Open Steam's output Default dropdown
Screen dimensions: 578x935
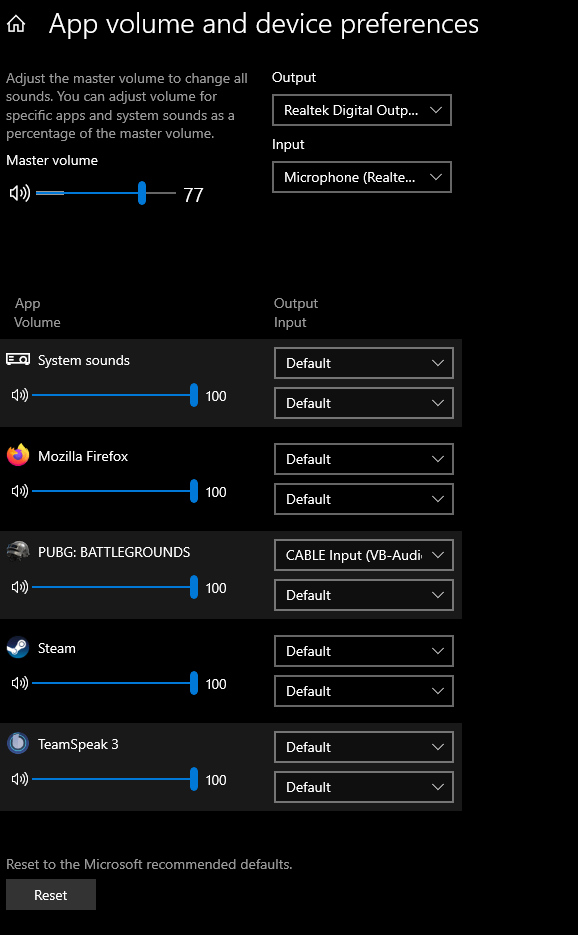[x=363, y=651]
